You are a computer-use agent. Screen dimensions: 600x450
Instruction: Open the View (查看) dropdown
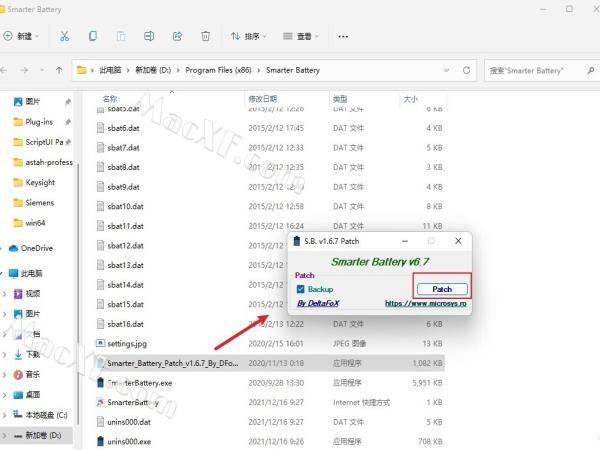point(301,36)
